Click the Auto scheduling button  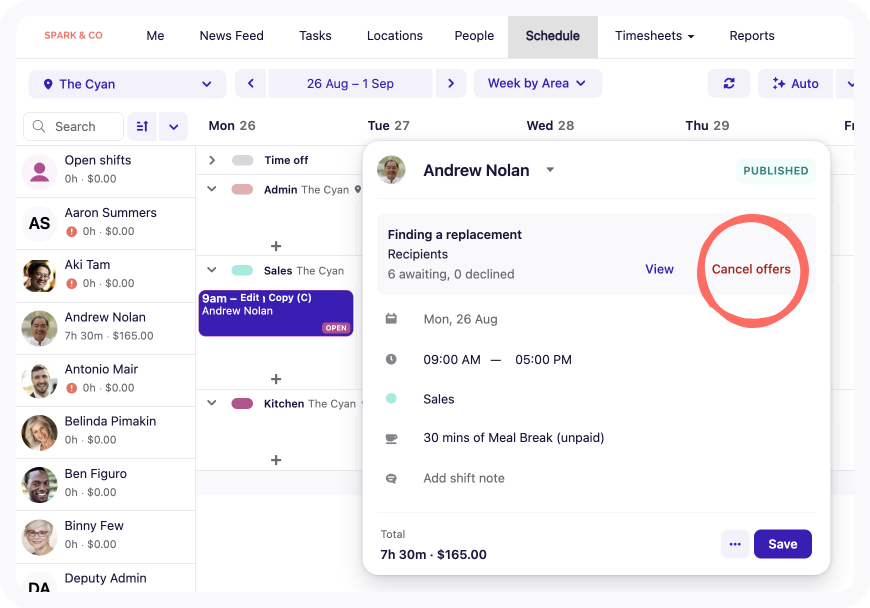pos(795,83)
